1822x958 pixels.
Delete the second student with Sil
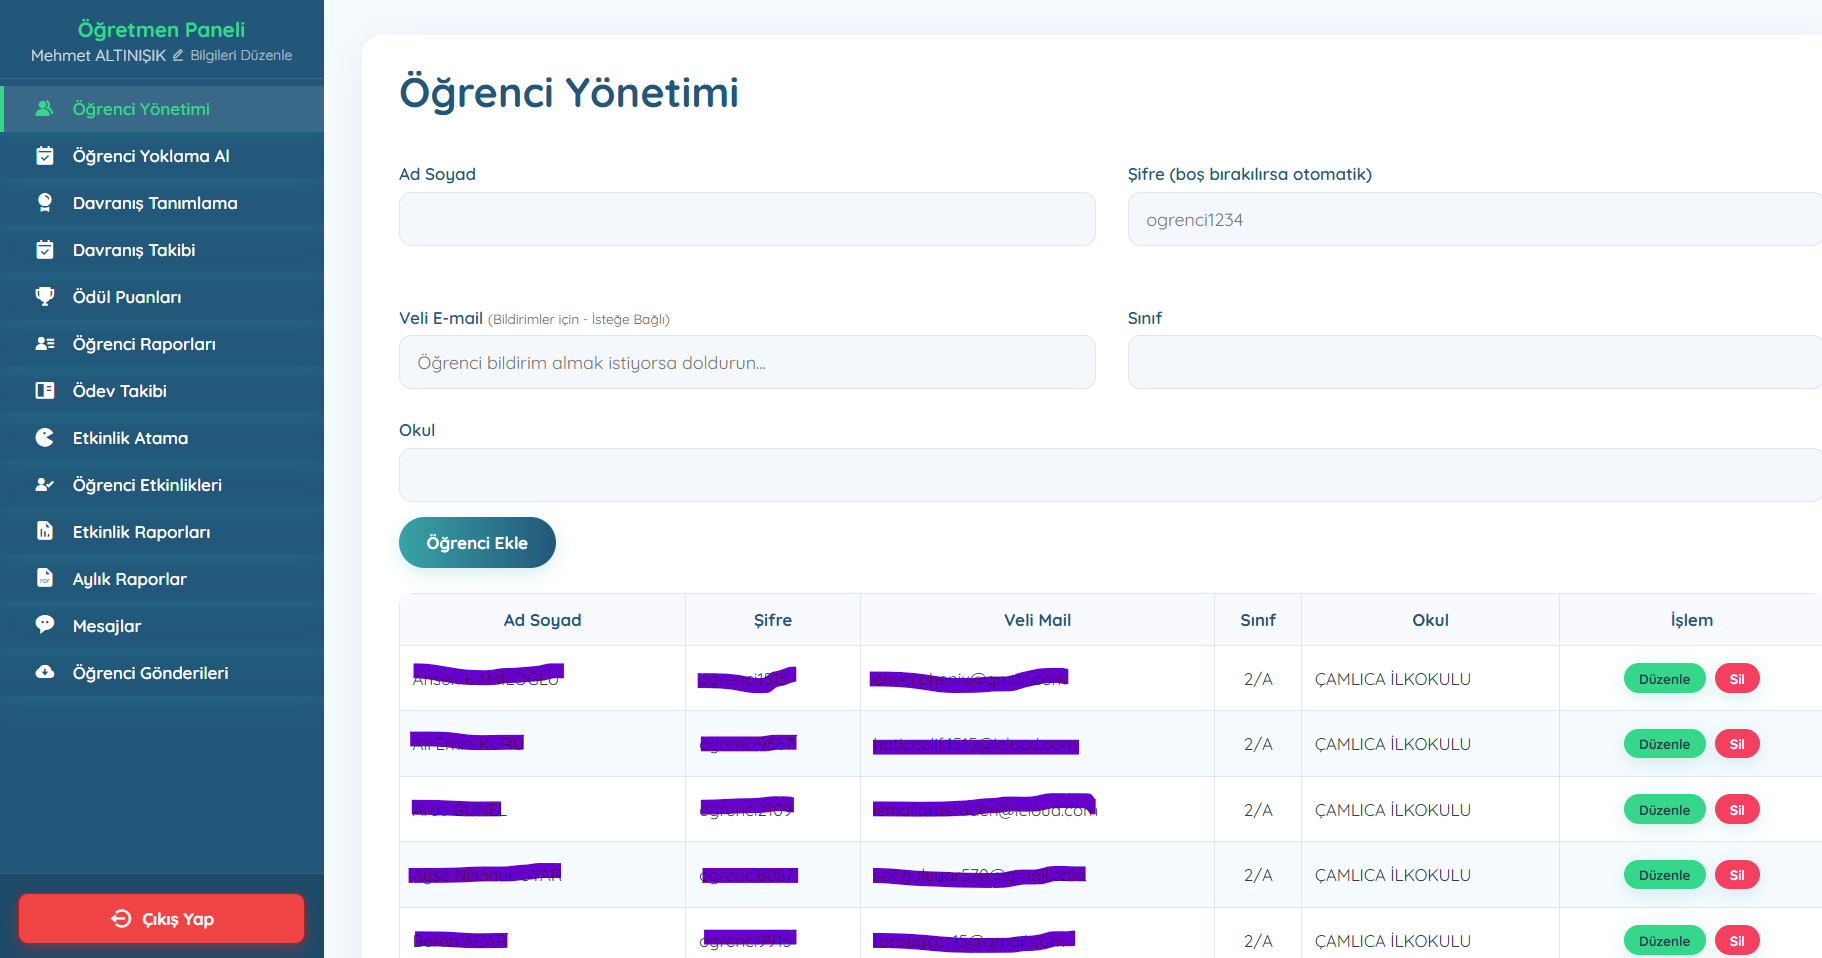1736,744
